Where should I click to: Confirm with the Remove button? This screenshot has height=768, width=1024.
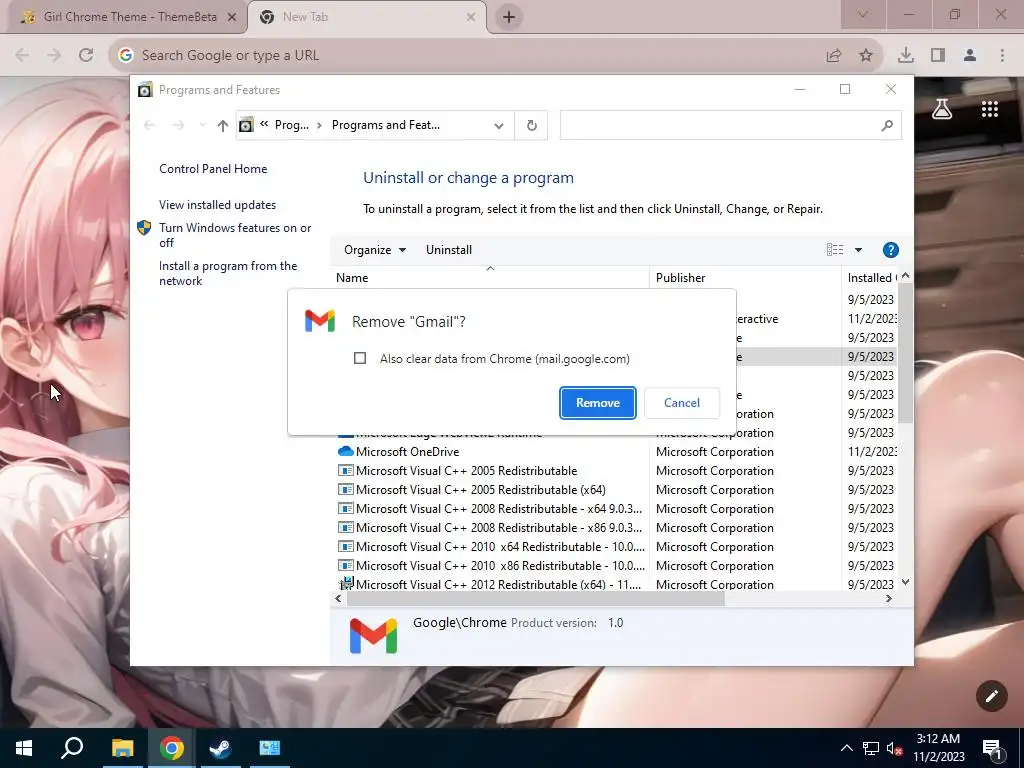tap(598, 403)
